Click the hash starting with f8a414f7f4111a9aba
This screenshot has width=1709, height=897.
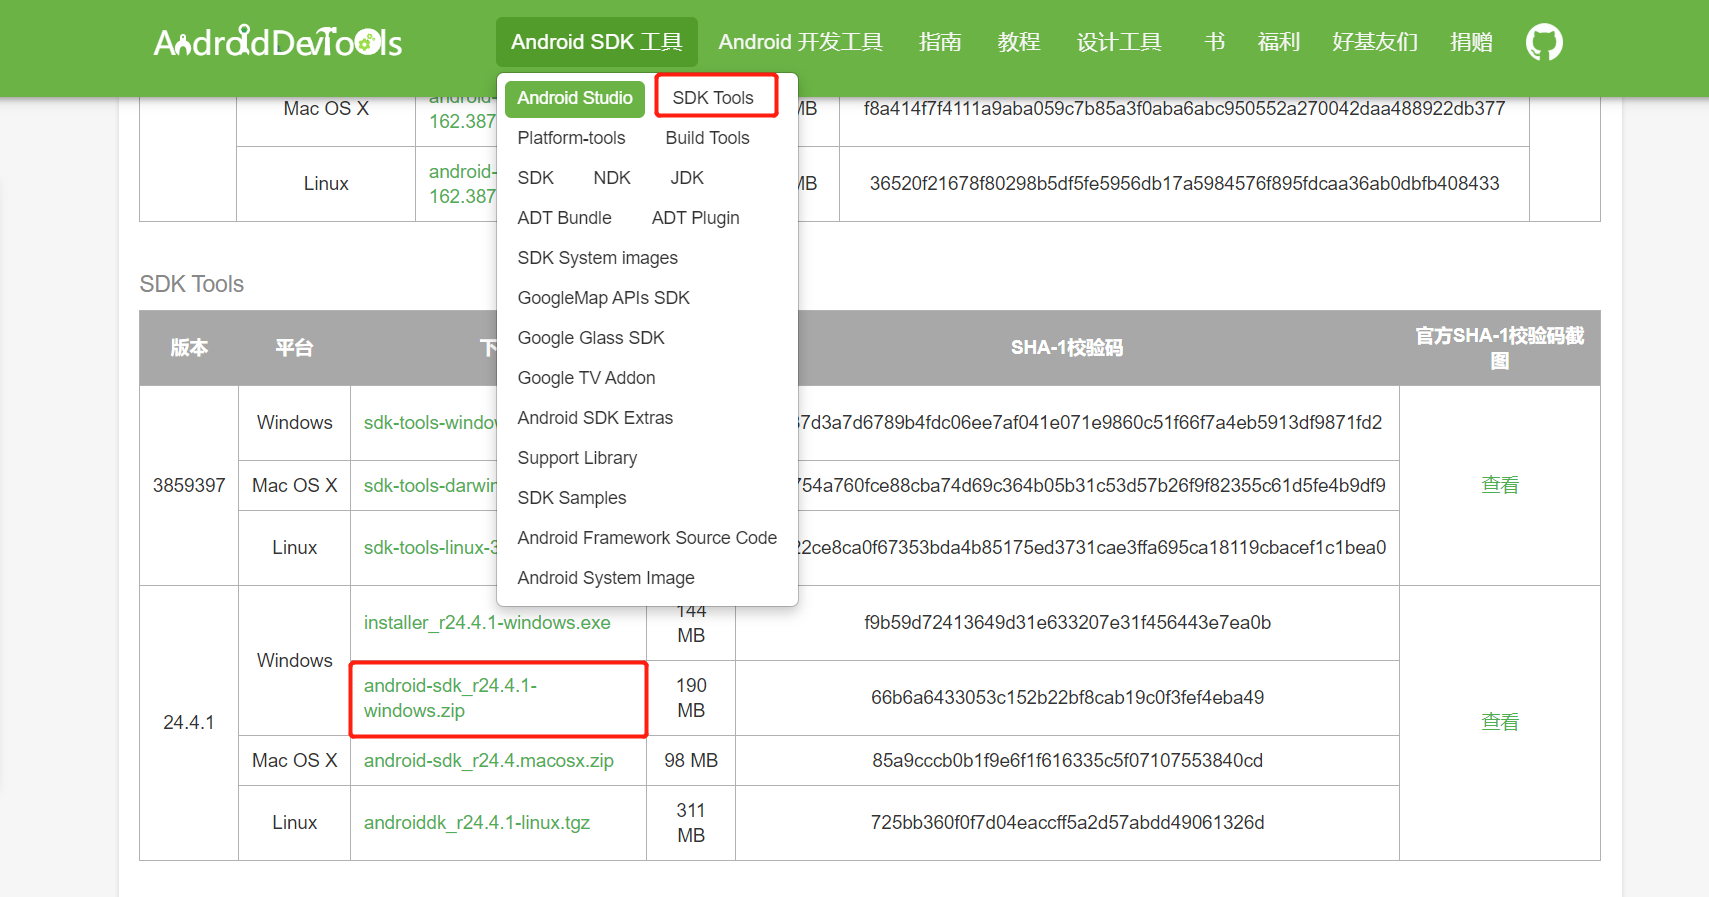[x=1184, y=109]
